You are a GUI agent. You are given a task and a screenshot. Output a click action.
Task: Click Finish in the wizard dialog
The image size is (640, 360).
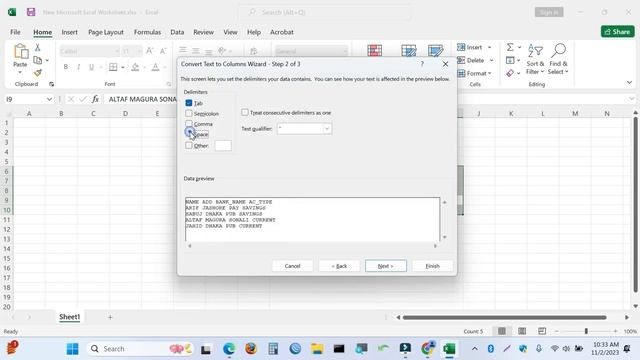[x=433, y=266]
